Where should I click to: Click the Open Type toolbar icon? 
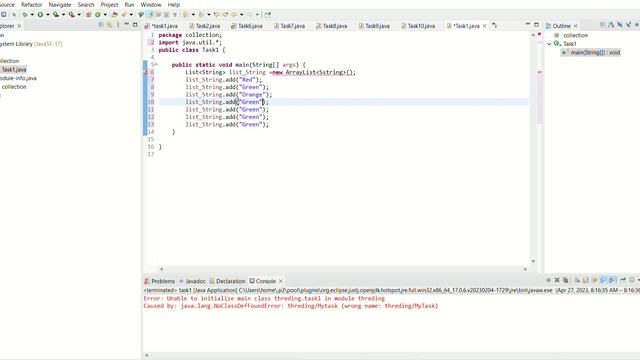(114, 14)
